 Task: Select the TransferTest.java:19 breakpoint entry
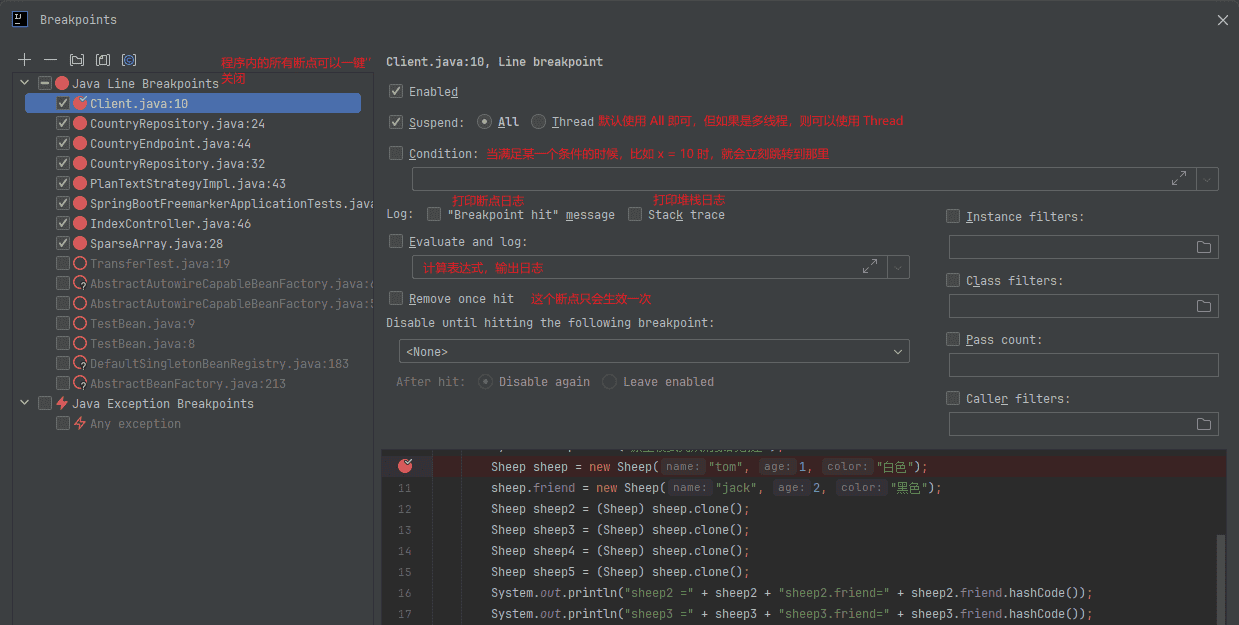coord(160,264)
